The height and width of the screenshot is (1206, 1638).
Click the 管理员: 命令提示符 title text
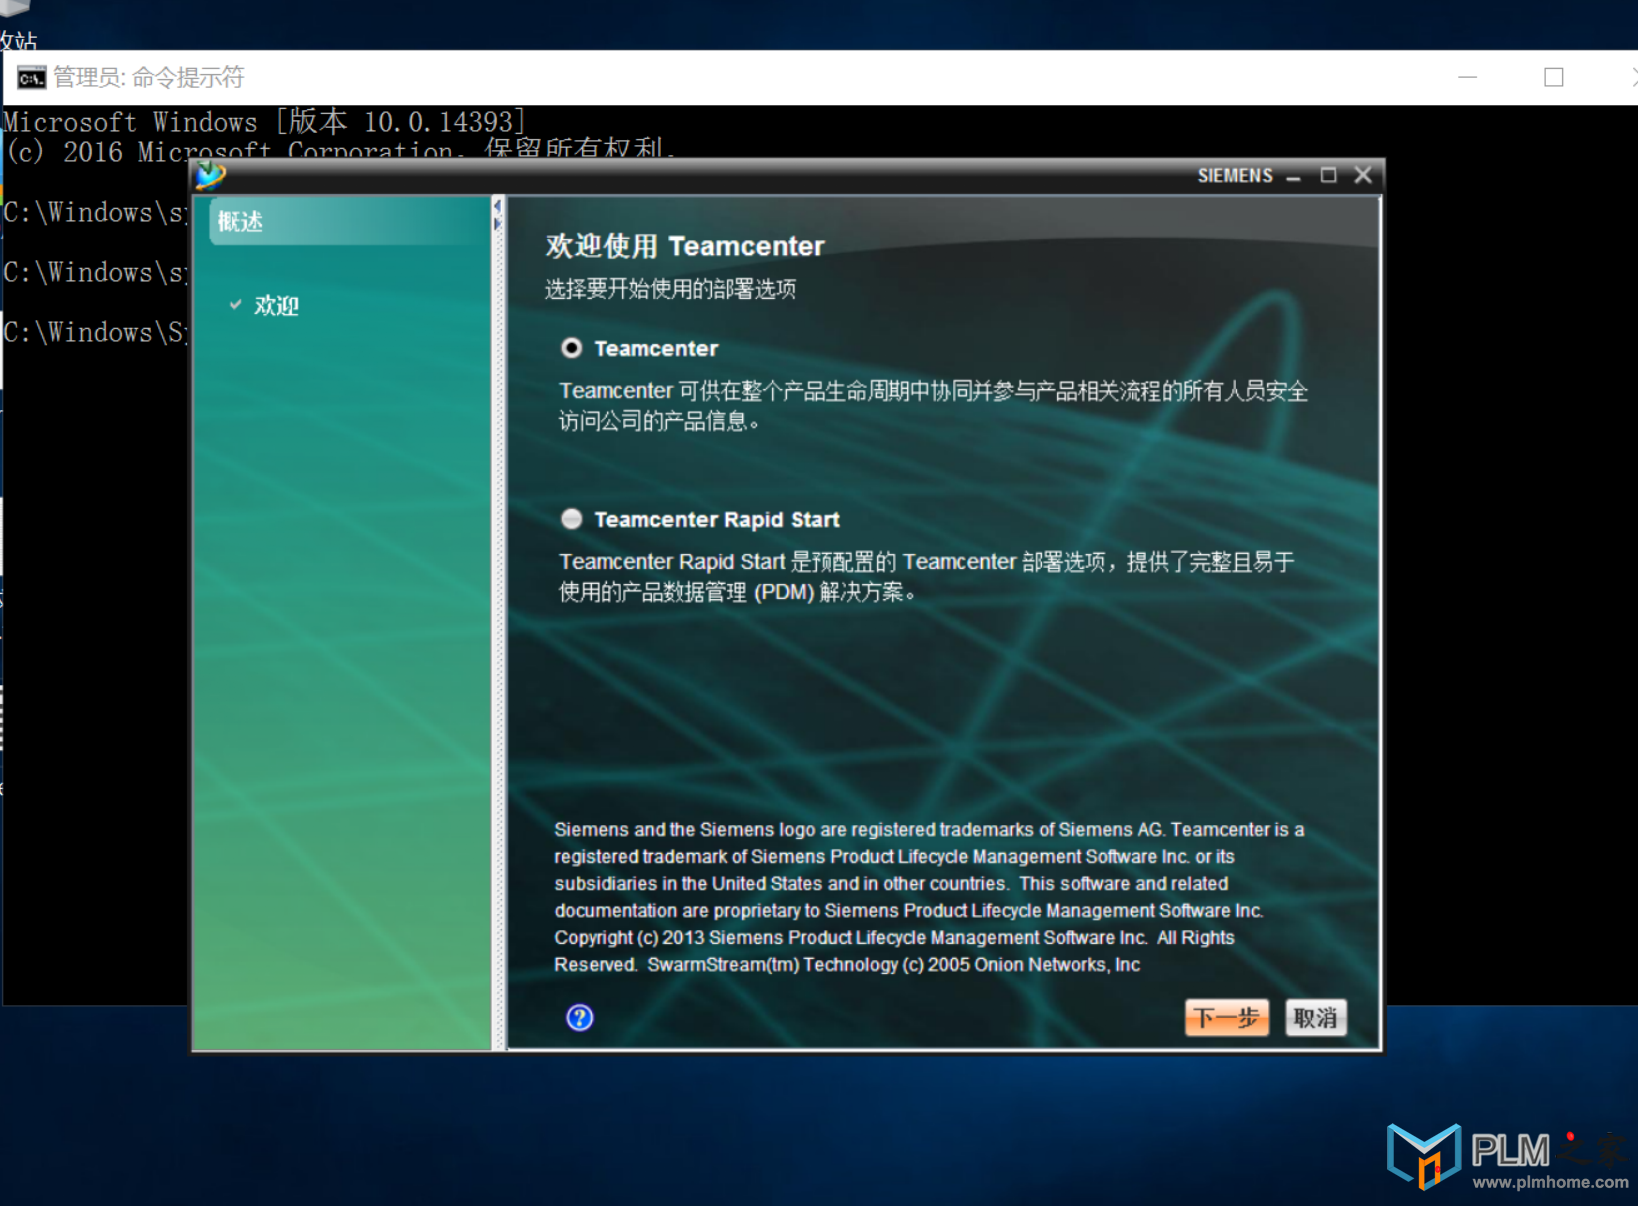pyautogui.click(x=149, y=77)
